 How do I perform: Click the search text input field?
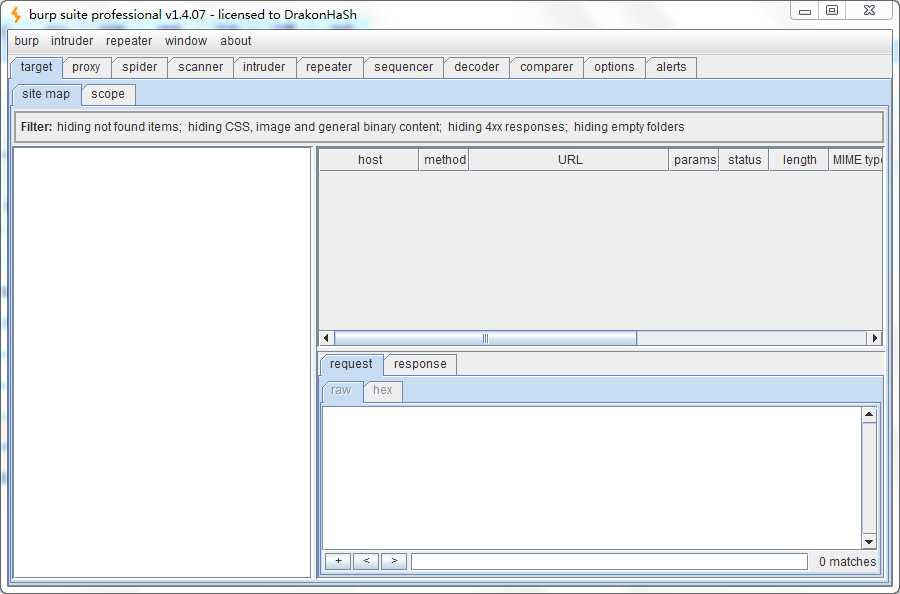tap(610, 561)
